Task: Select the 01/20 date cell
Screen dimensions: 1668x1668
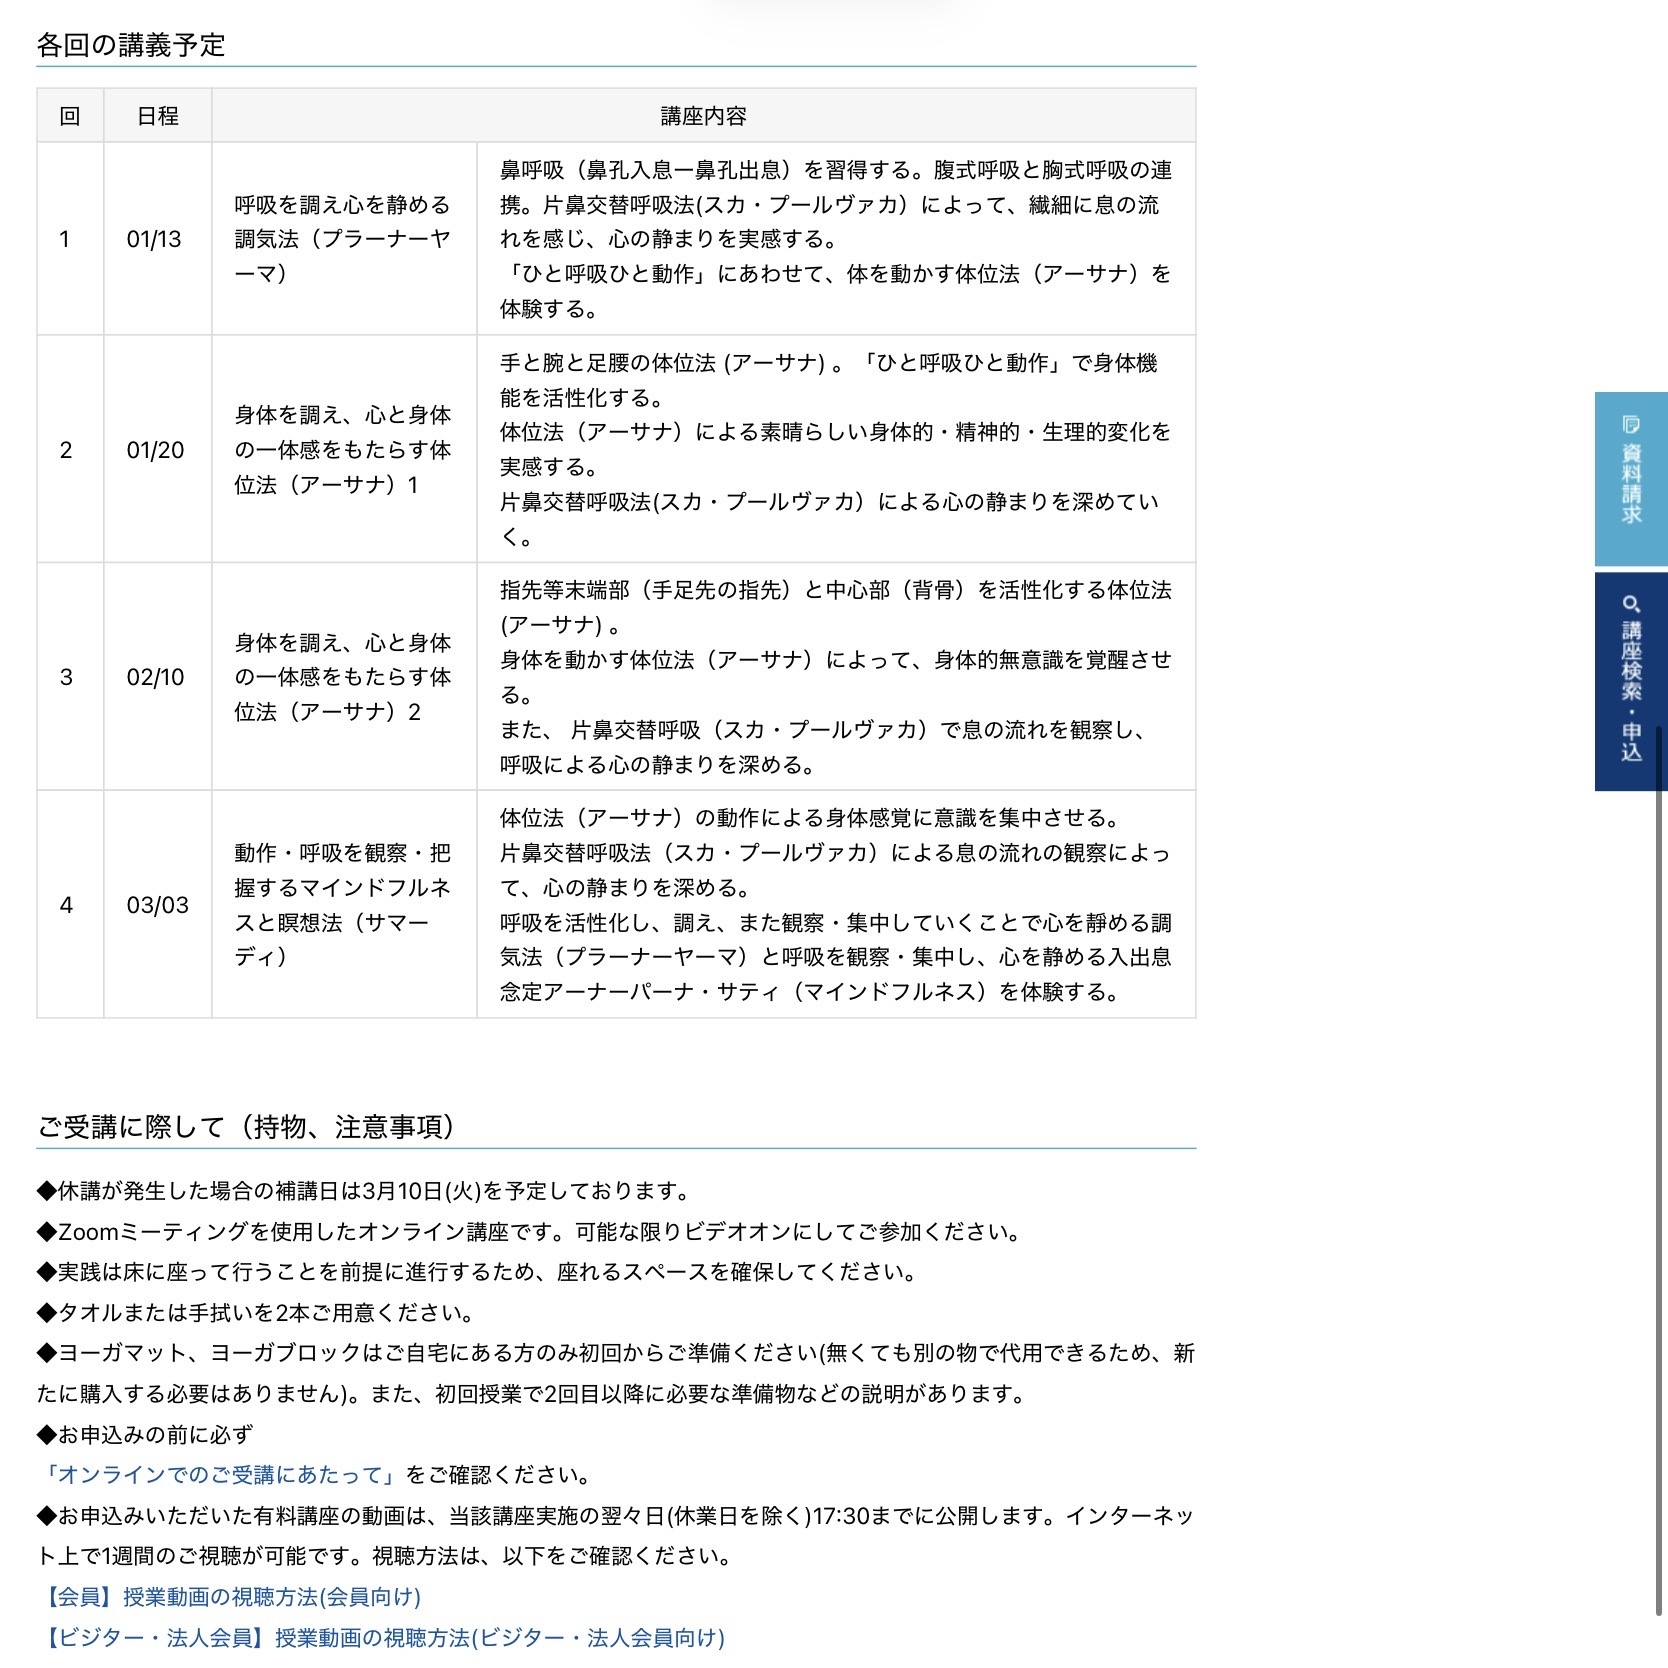Action: click(155, 450)
